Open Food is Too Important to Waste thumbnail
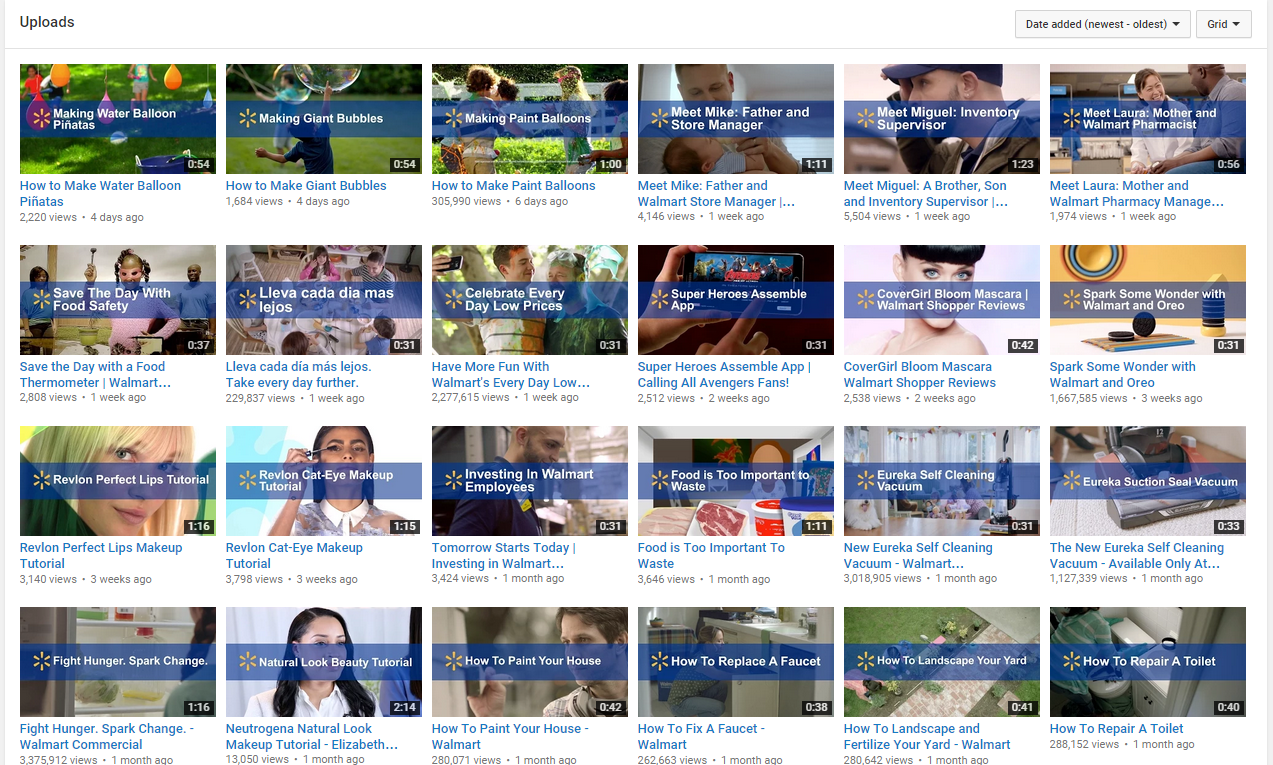This screenshot has height=765, width=1273. (x=736, y=481)
